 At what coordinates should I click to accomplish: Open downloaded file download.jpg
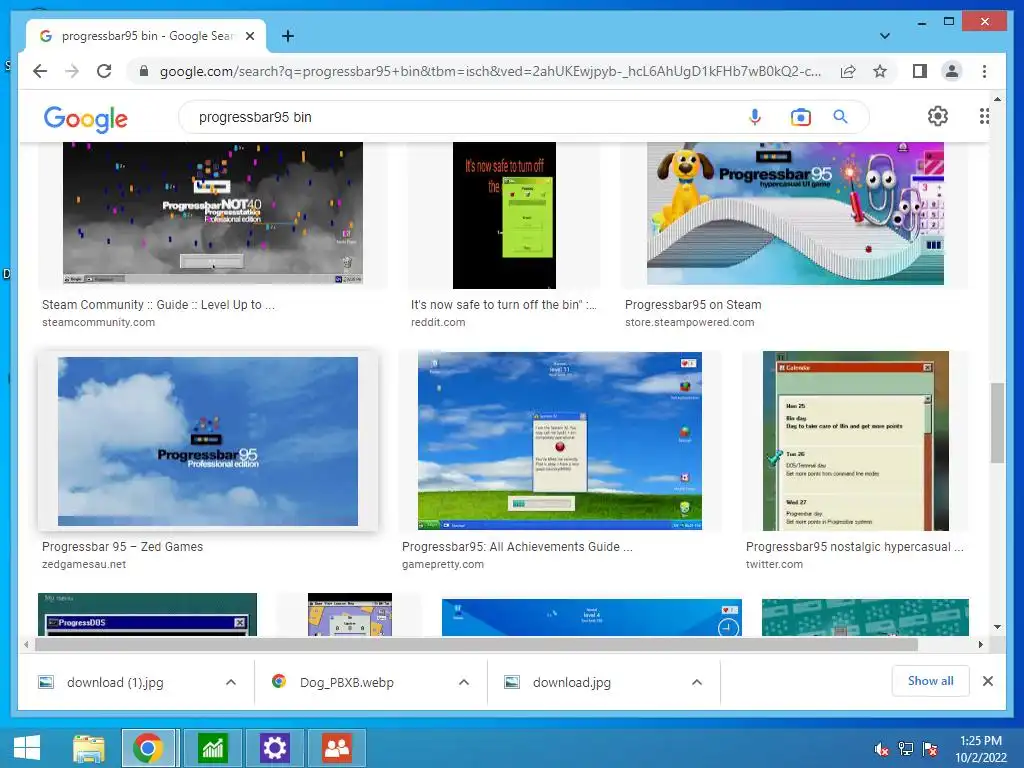tap(571, 682)
